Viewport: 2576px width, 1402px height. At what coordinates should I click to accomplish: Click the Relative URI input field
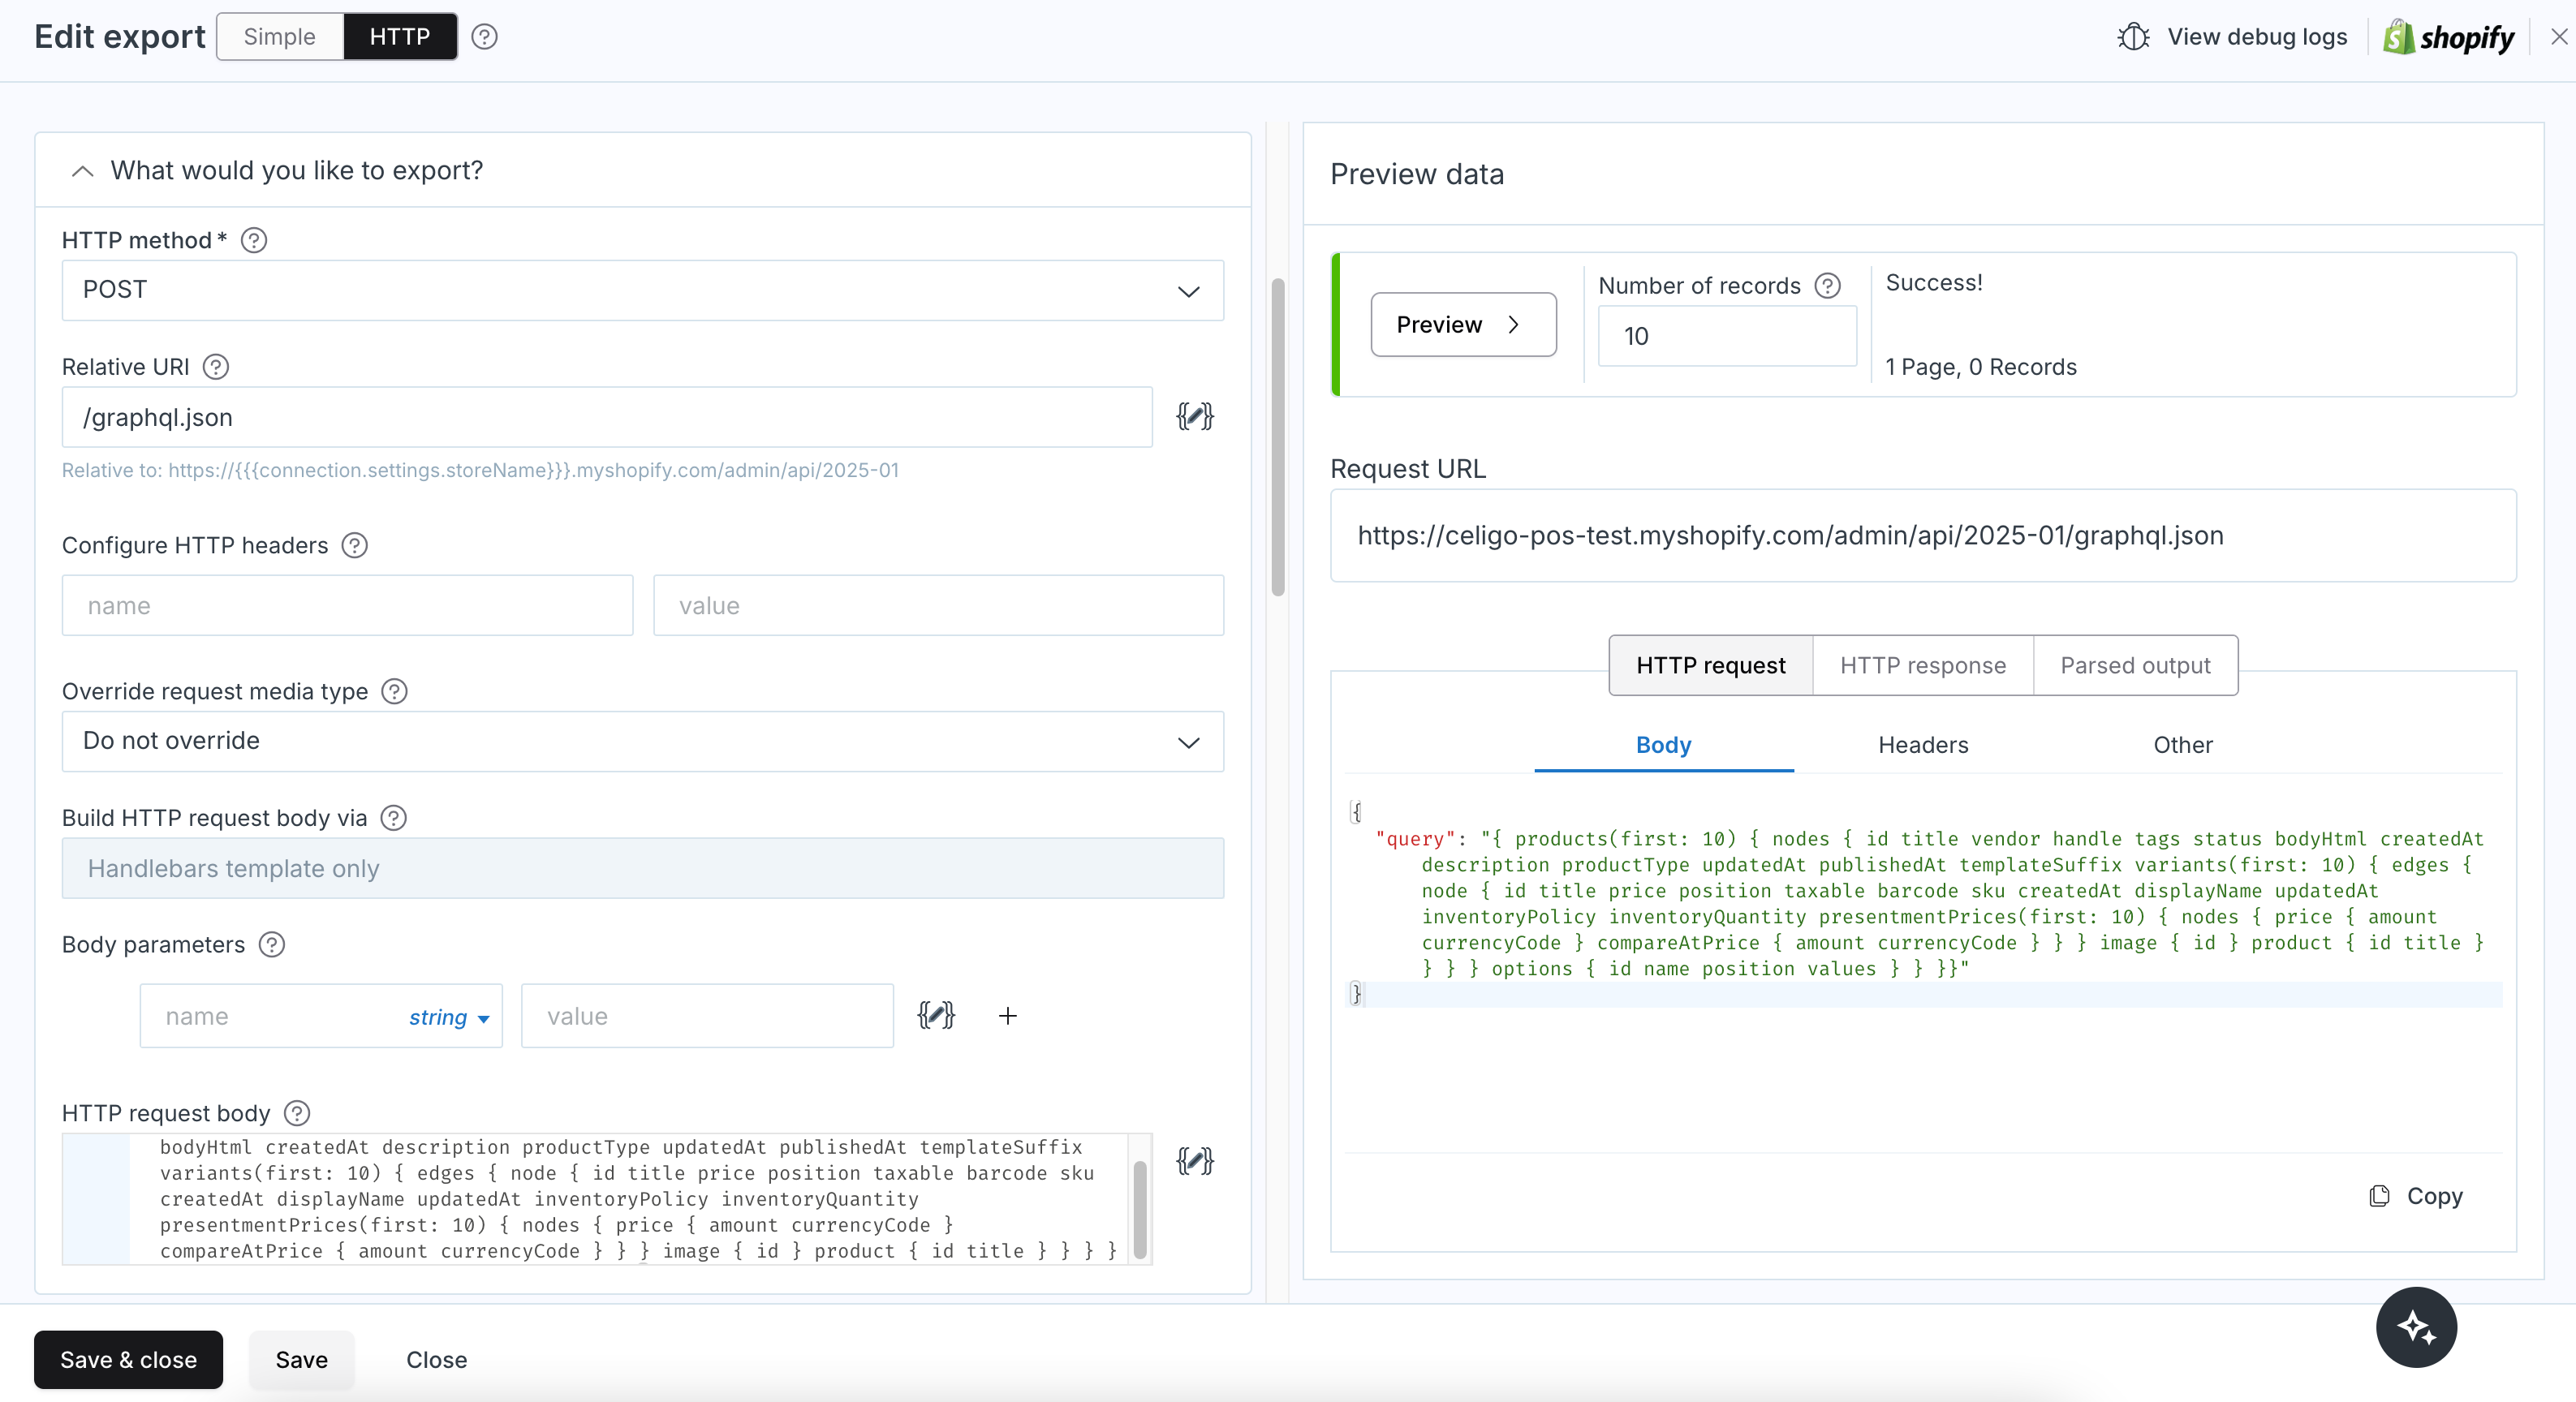click(607, 417)
